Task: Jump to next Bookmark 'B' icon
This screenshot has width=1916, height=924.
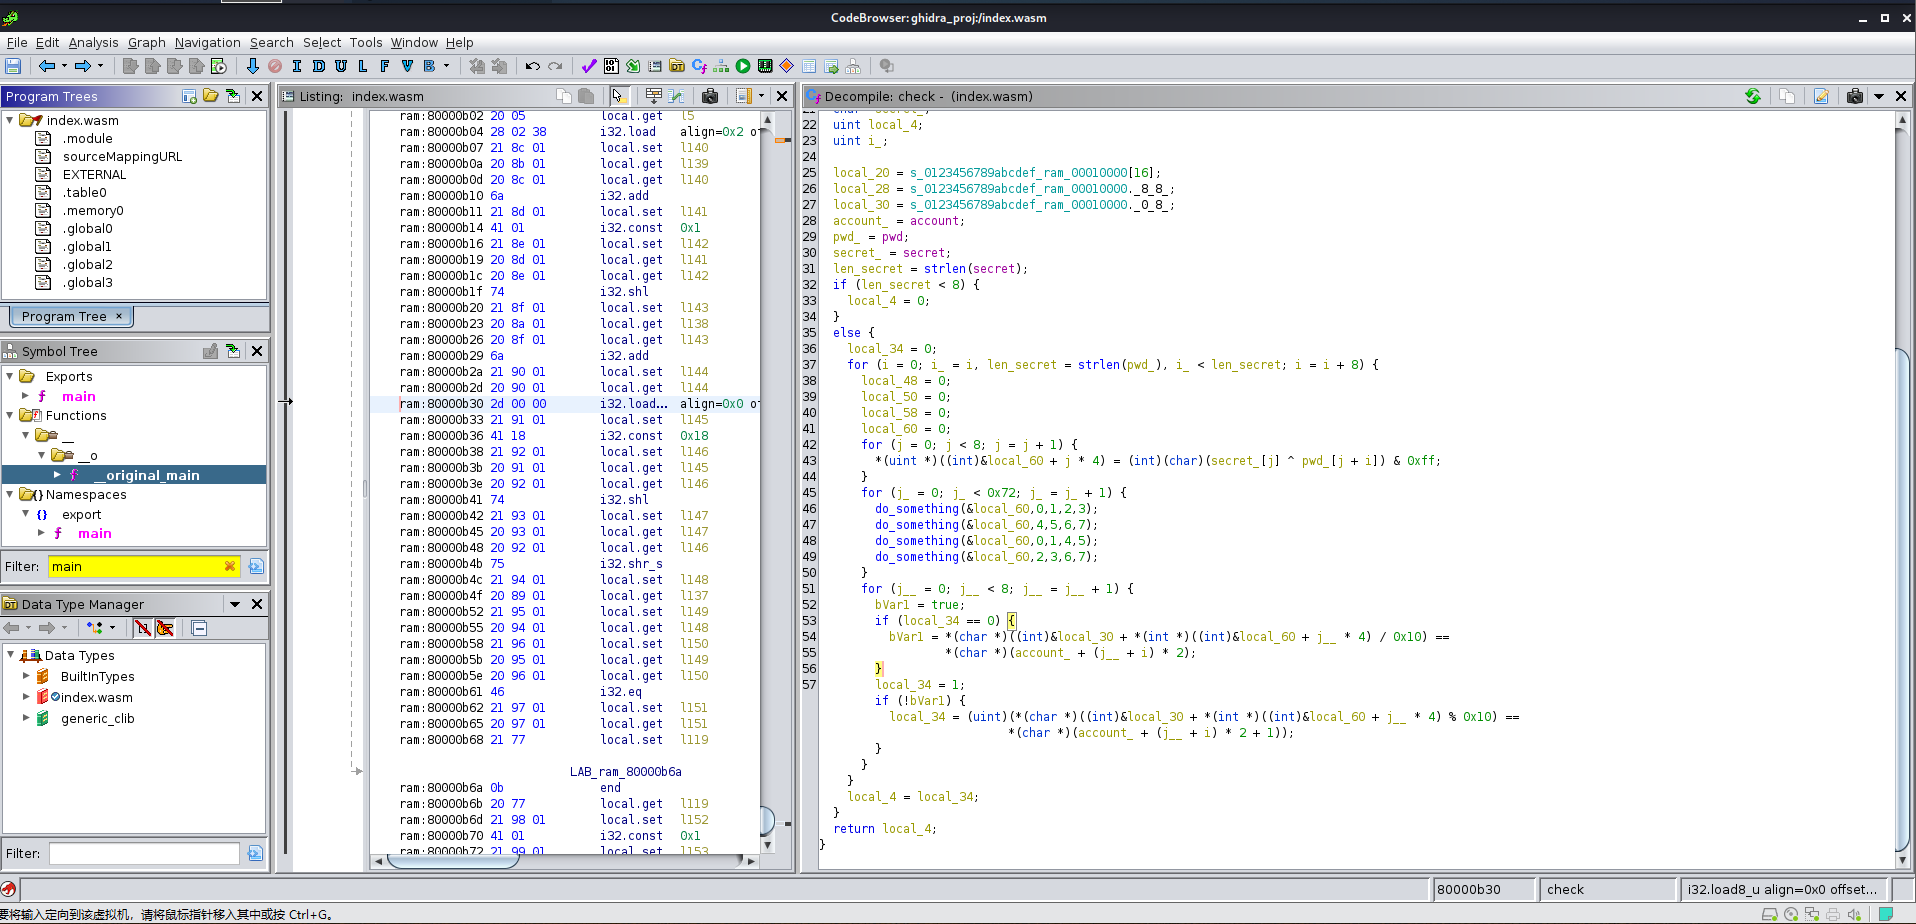Action: coord(430,66)
